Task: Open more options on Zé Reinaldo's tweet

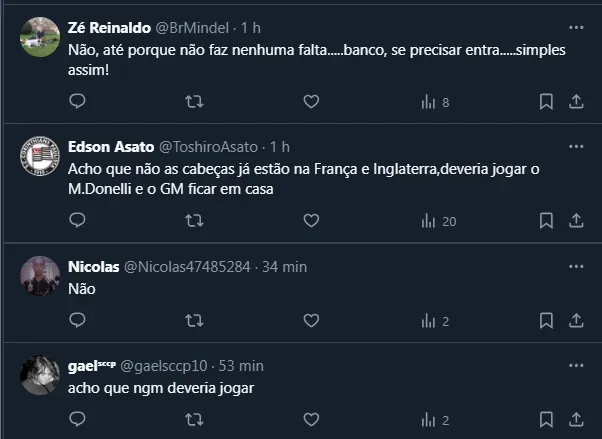Action: pyautogui.click(x=576, y=27)
